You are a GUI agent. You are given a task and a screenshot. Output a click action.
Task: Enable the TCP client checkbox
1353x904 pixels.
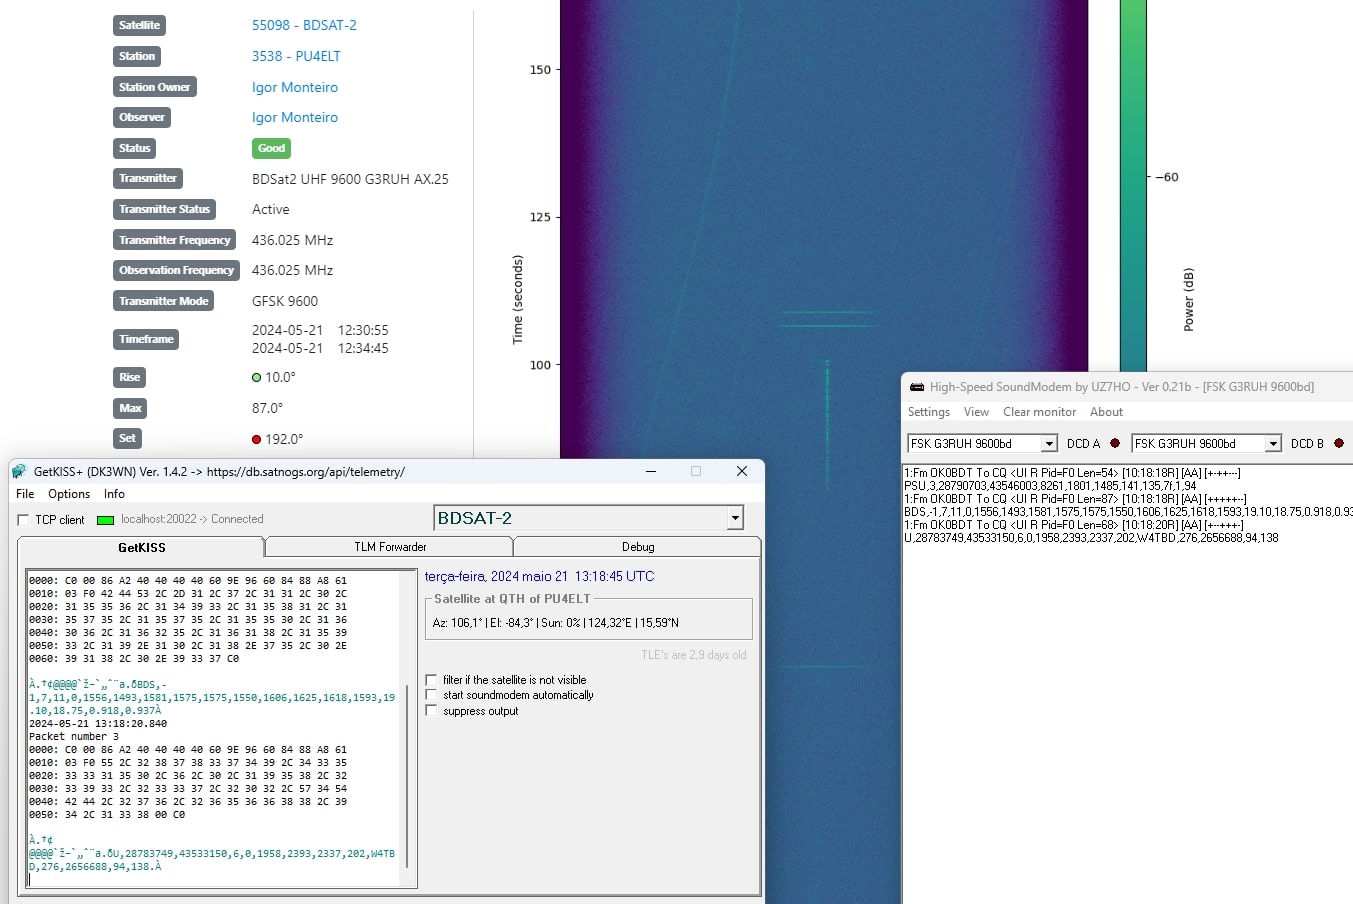pos(23,520)
